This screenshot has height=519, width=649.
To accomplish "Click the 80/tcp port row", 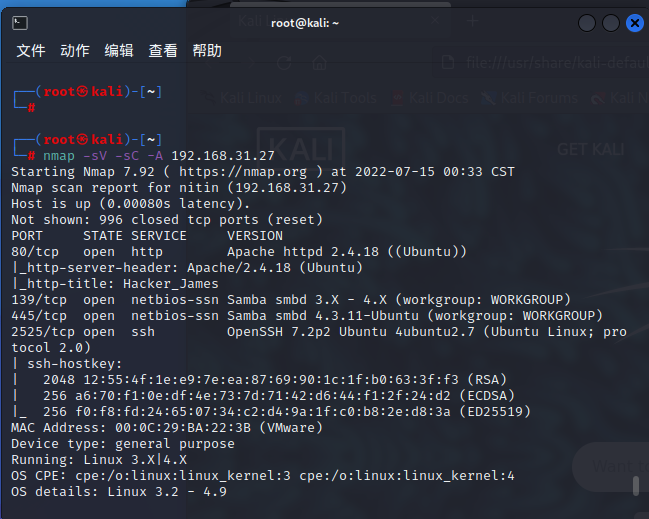I will tap(239, 252).
